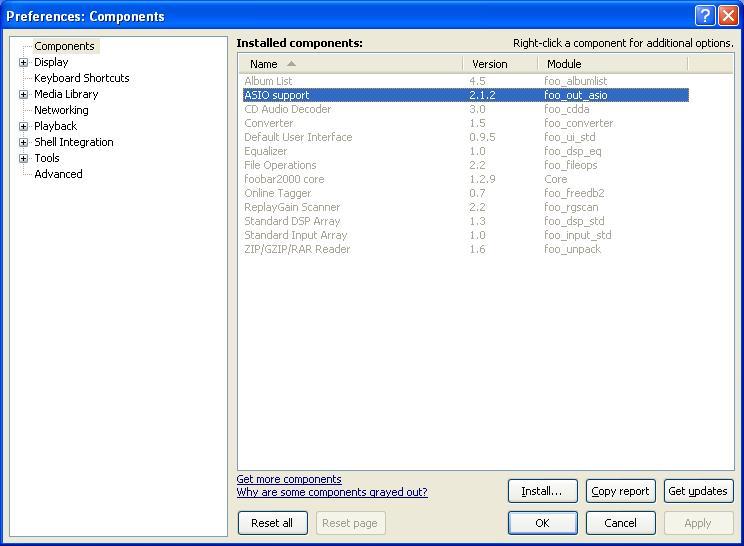The image size is (744, 546).
Task: Open the Media Library page
Action: pos(66,94)
